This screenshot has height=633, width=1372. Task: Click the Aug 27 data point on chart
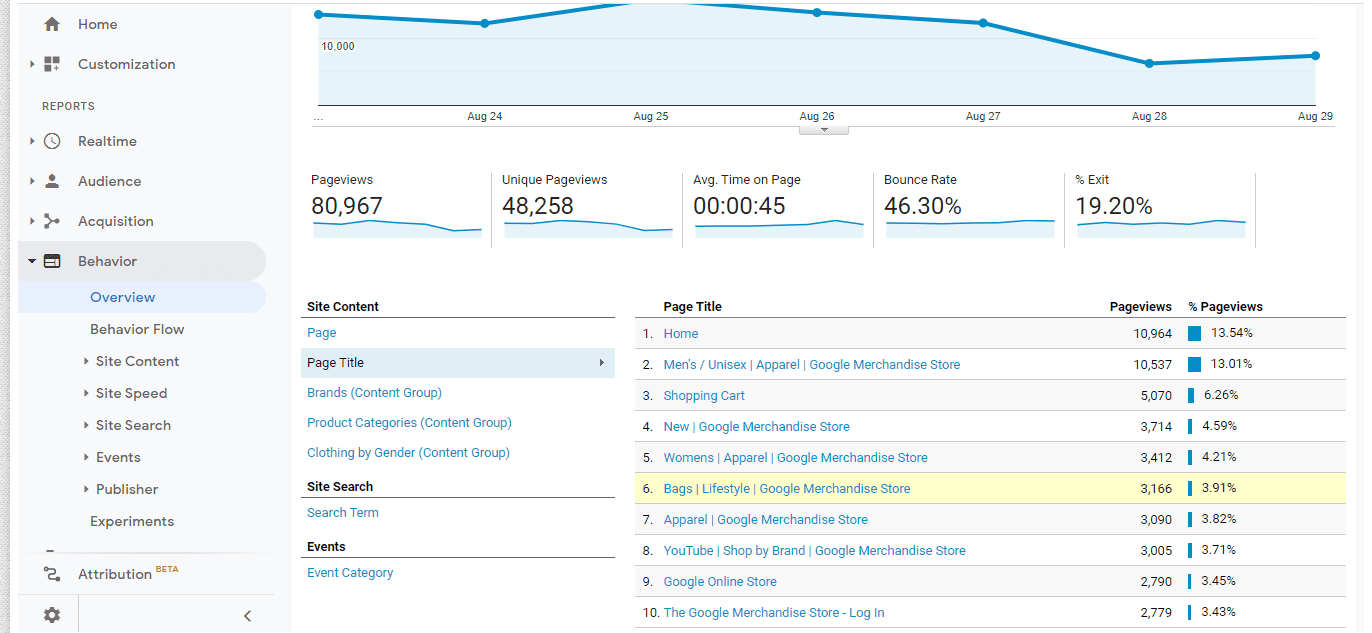[x=983, y=23]
